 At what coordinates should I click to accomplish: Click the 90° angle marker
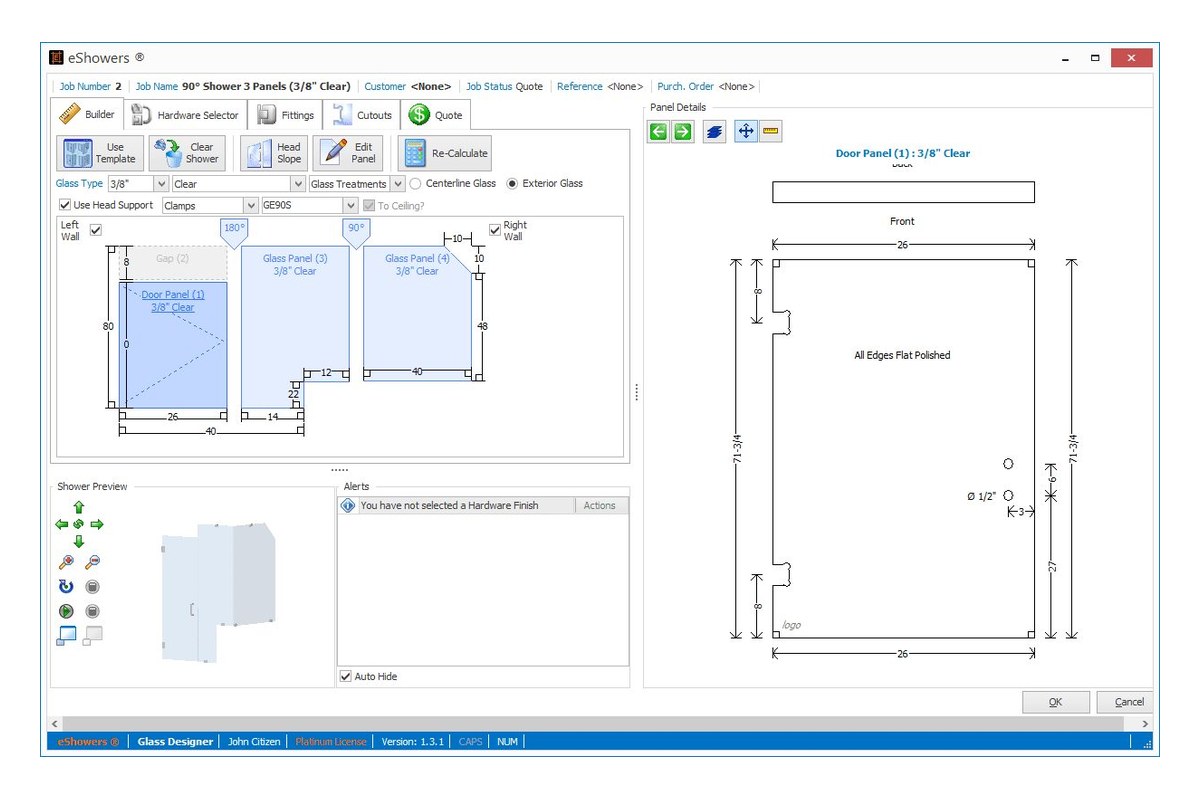coord(356,231)
